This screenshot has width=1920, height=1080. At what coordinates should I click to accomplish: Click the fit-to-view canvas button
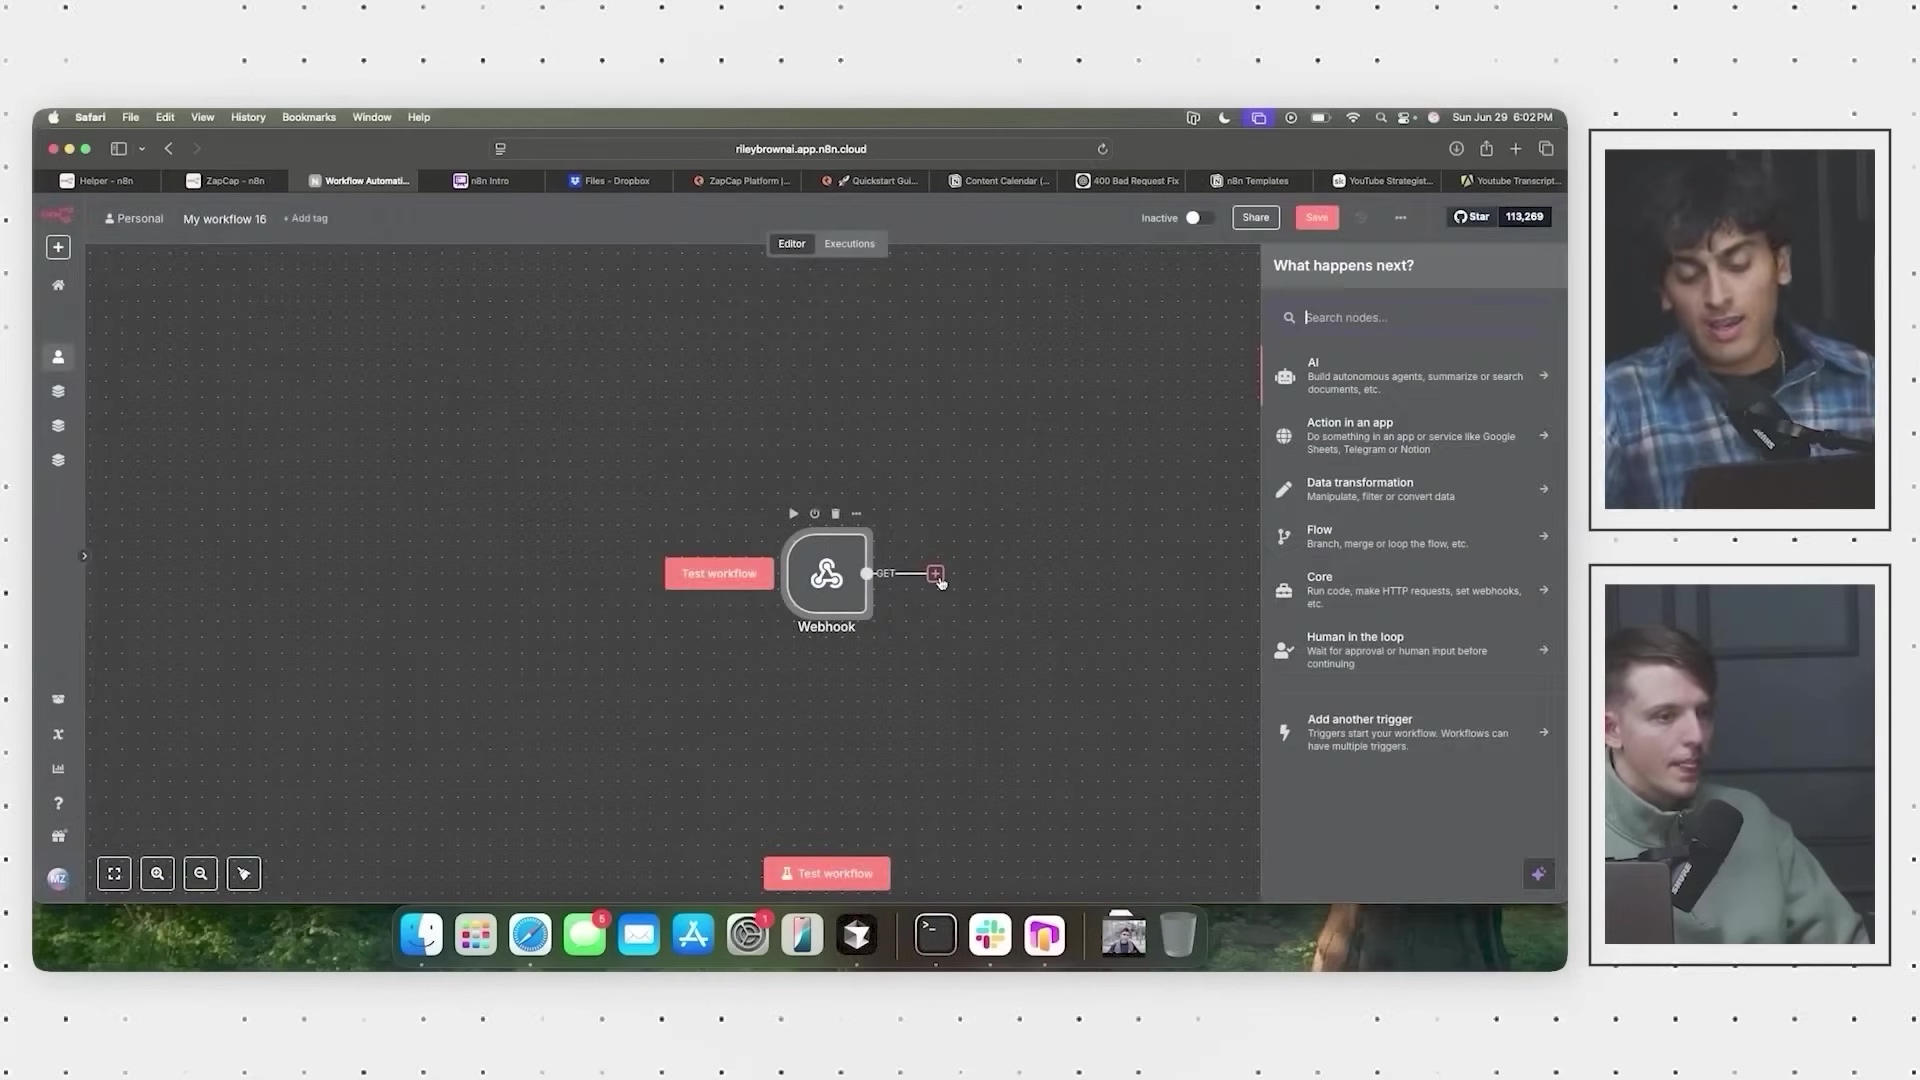tap(114, 873)
